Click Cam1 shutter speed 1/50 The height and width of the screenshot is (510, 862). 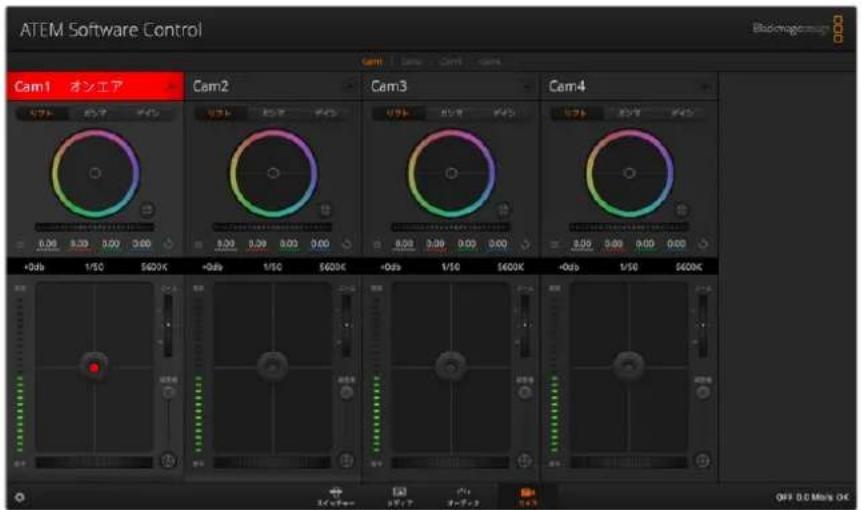coord(95,267)
